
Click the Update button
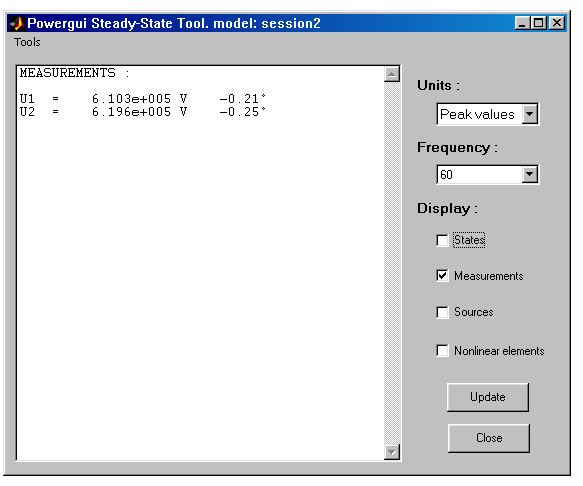487,397
